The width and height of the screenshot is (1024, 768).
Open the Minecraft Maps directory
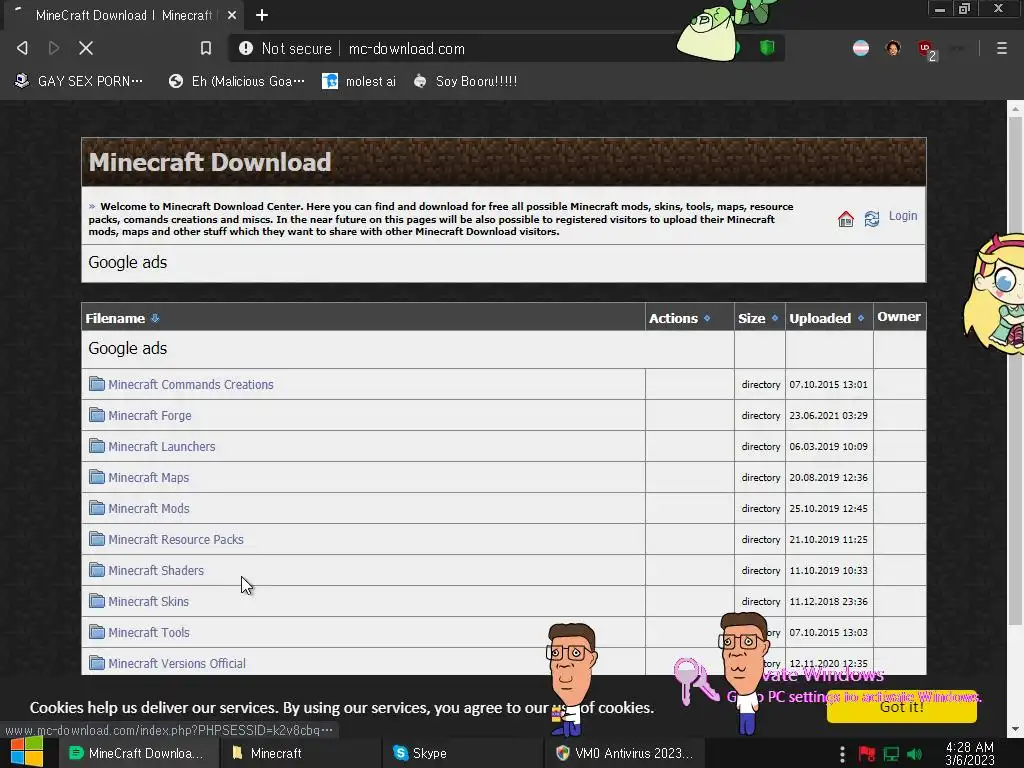coord(148,477)
